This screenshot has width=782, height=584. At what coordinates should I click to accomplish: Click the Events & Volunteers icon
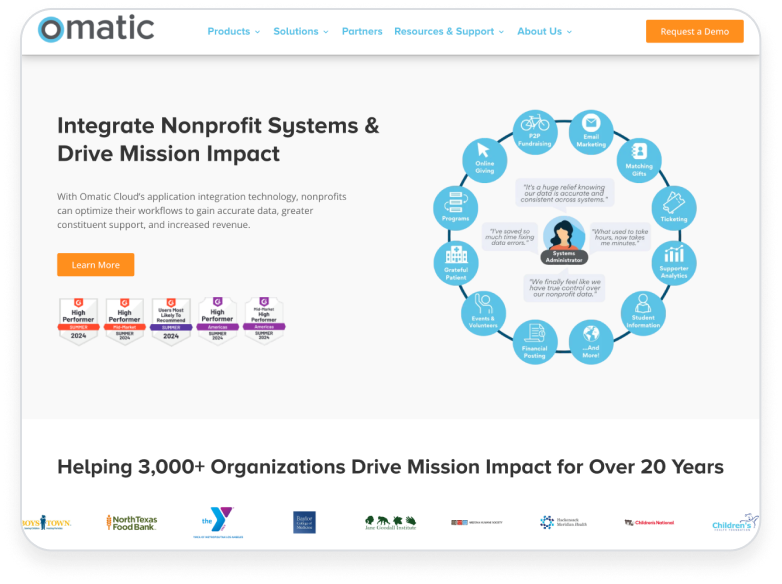[x=483, y=313]
